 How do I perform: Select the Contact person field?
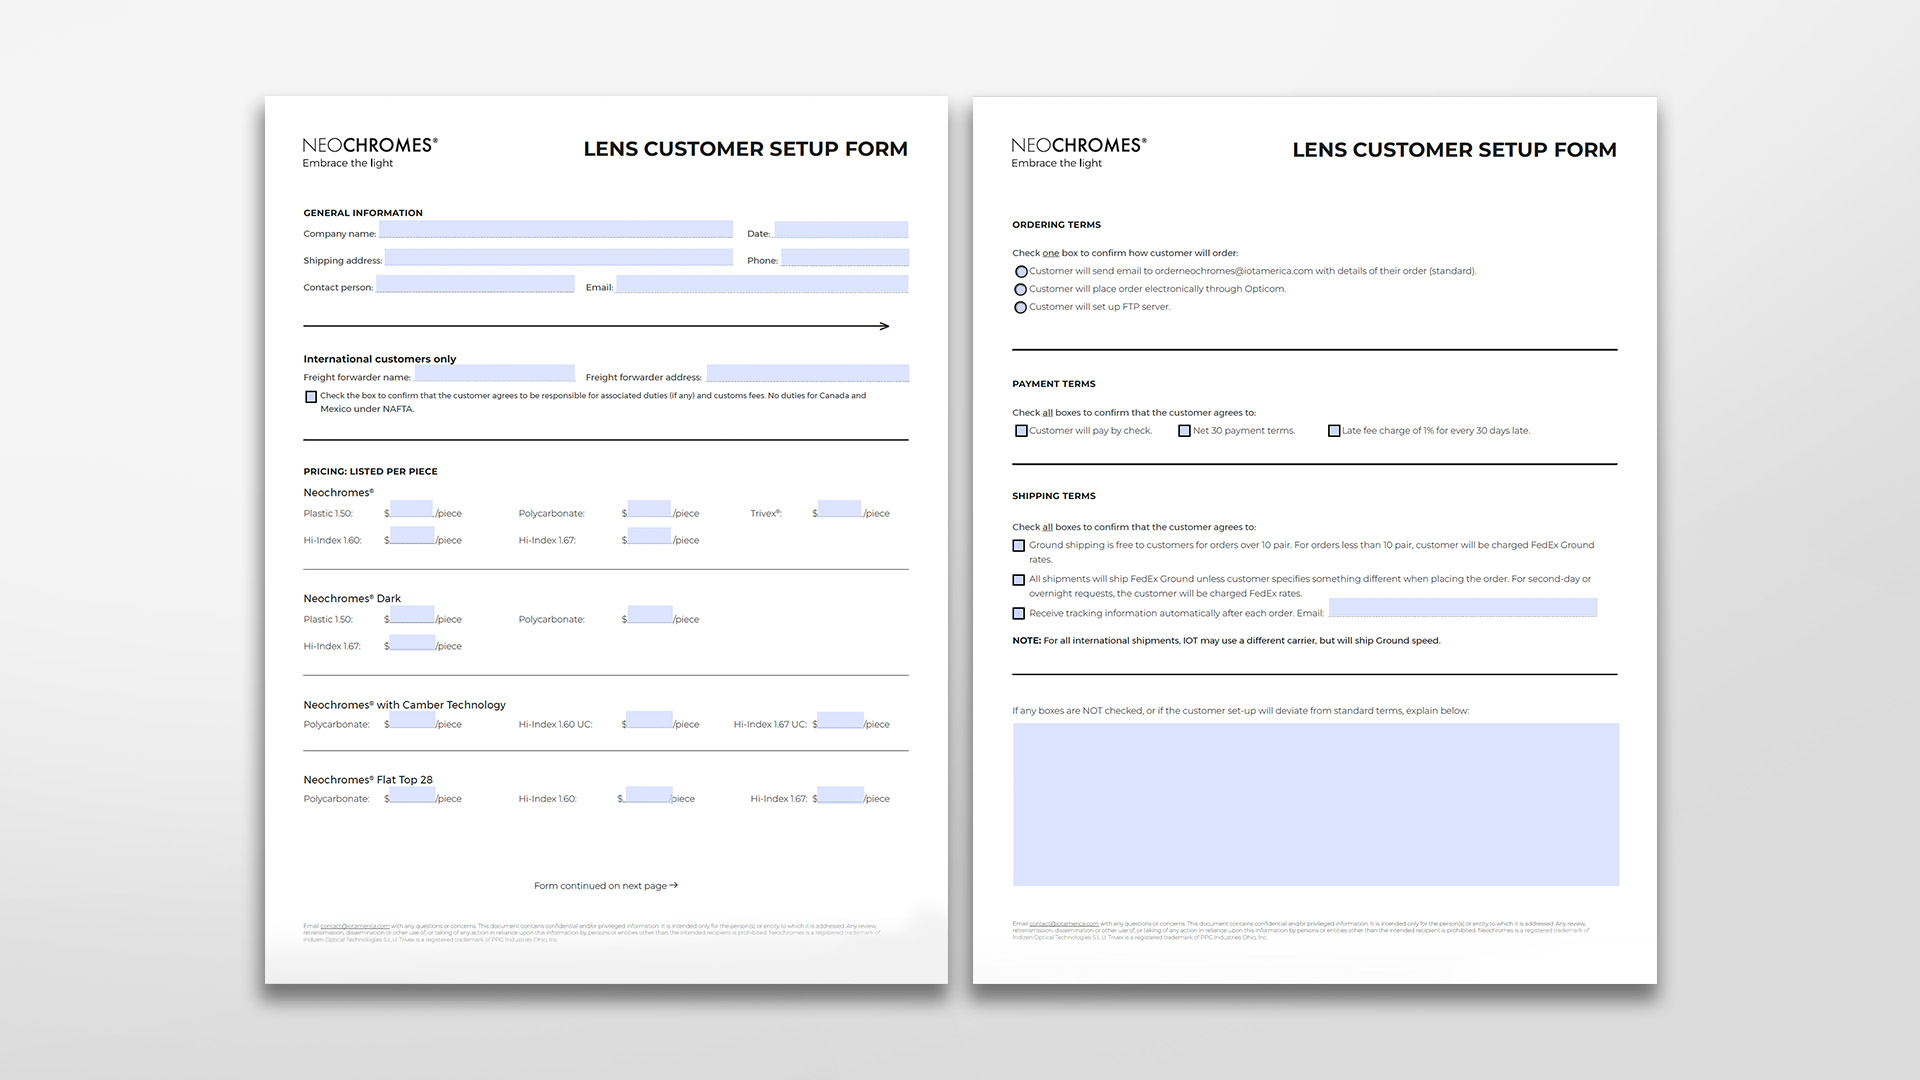pyautogui.click(x=475, y=284)
